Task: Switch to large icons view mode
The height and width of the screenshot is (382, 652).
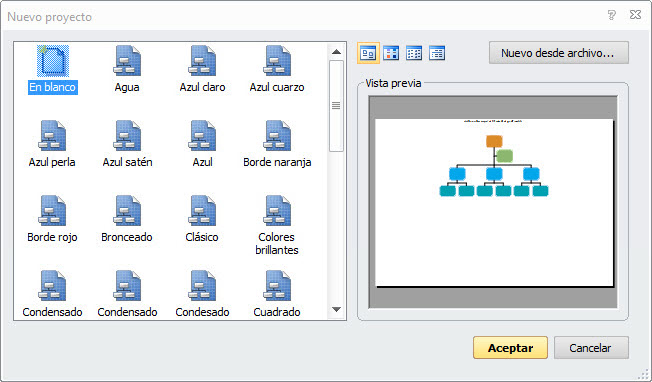Action: (x=368, y=53)
